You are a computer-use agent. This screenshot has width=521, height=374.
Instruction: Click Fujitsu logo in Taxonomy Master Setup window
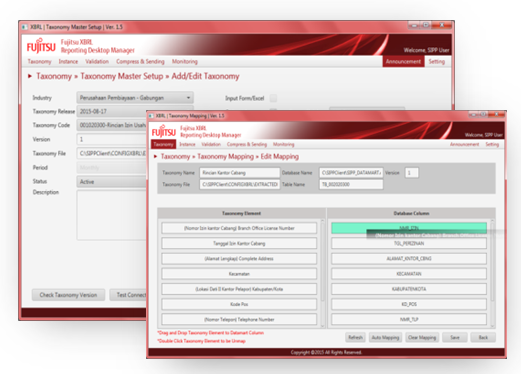pyautogui.click(x=41, y=47)
